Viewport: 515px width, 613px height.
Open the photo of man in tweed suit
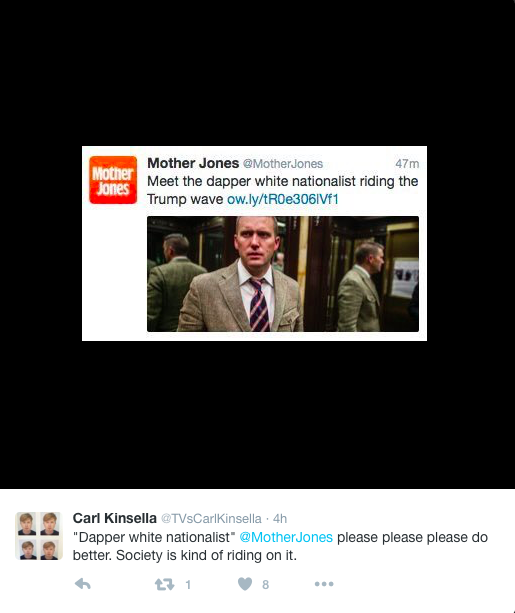[283, 274]
